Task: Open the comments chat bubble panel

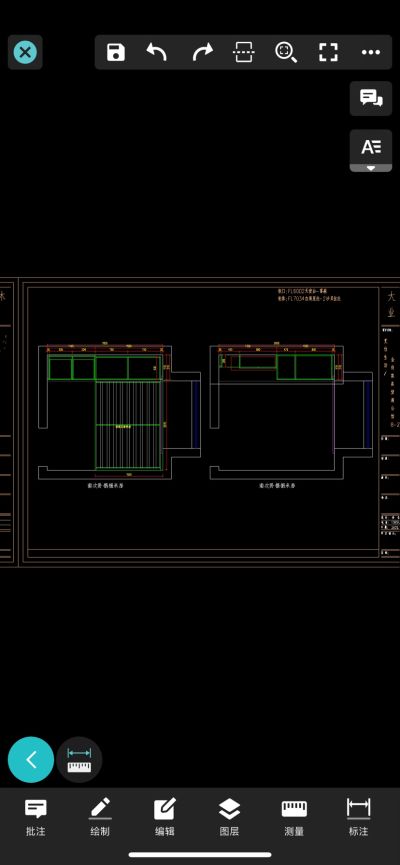Action: click(x=371, y=98)
